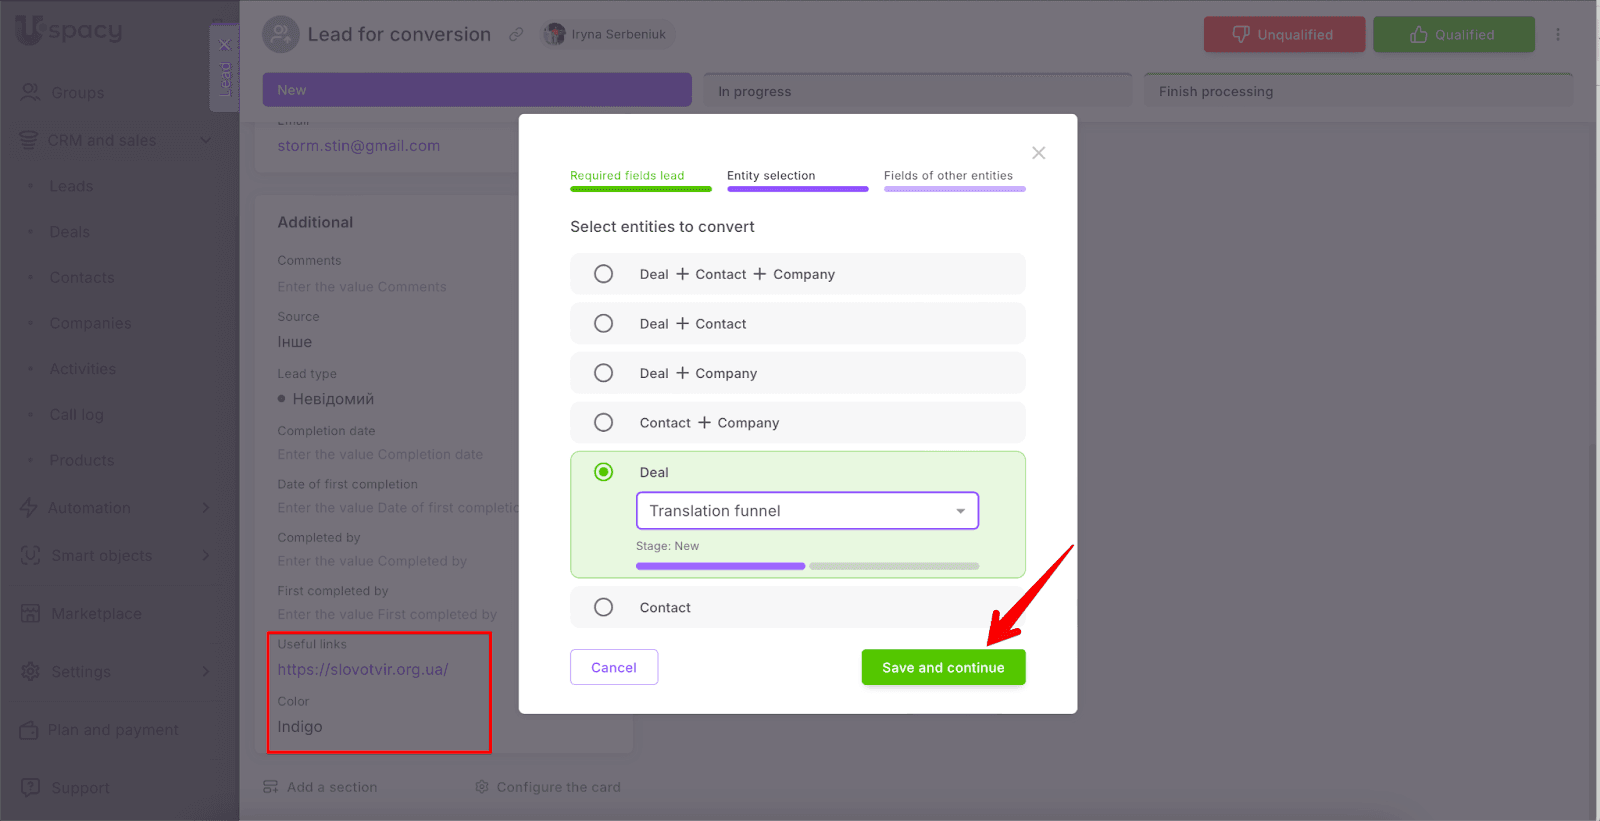Click the Settings gear icon

tap(31, 671)
